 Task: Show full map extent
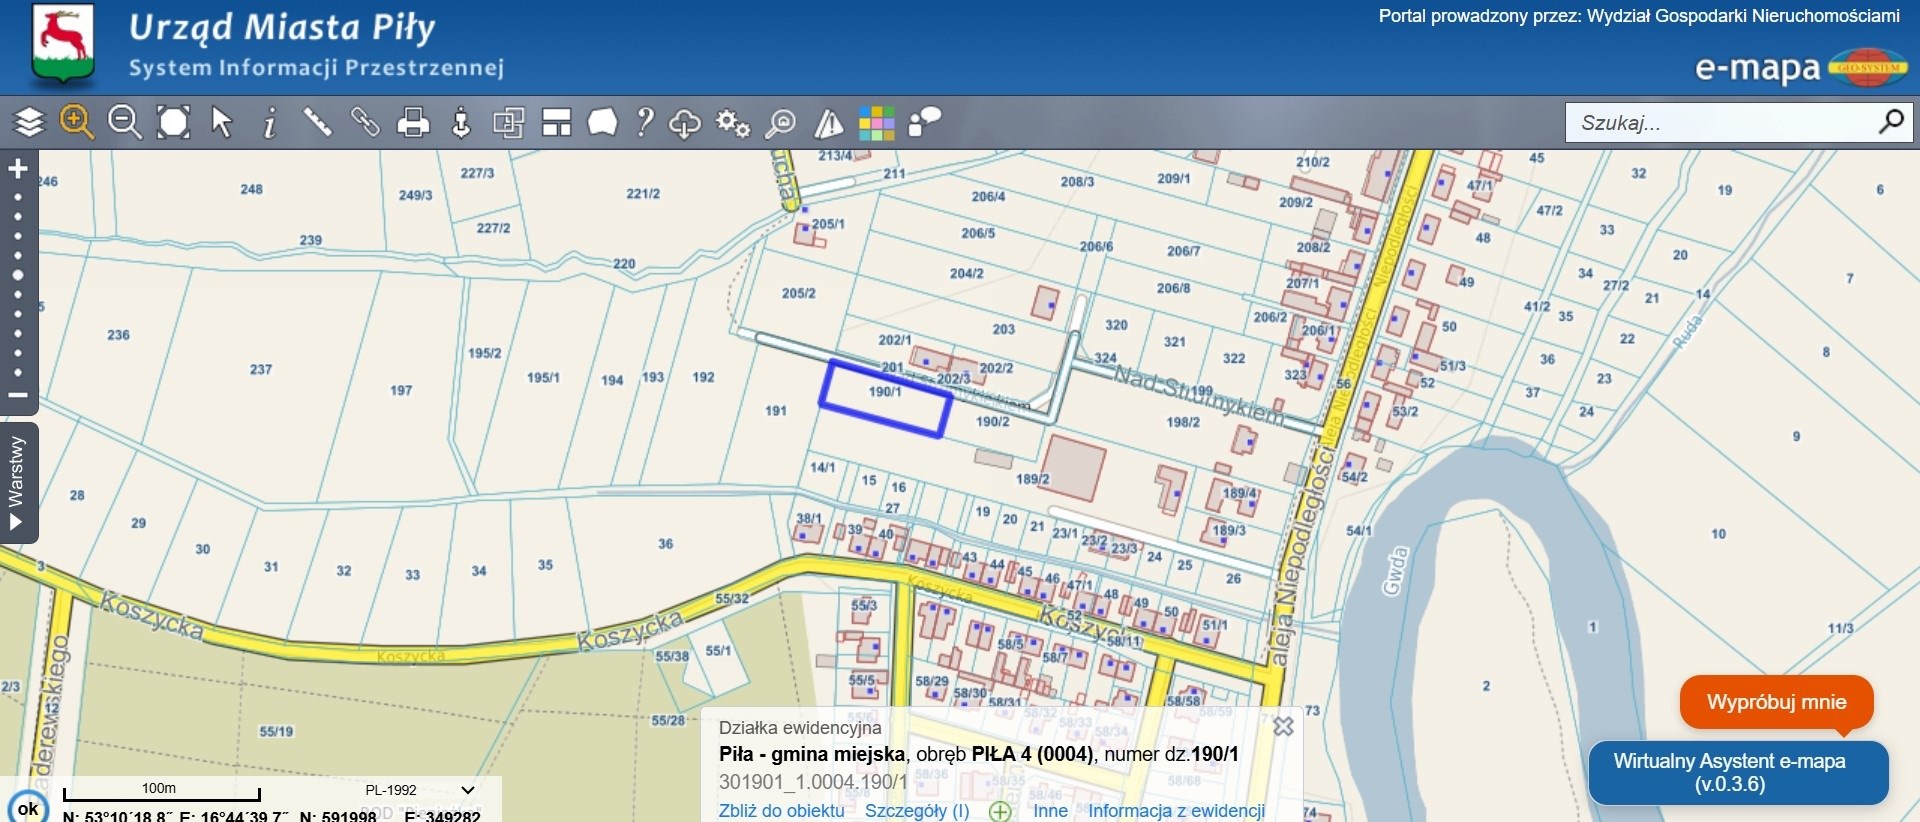(174, 123)
